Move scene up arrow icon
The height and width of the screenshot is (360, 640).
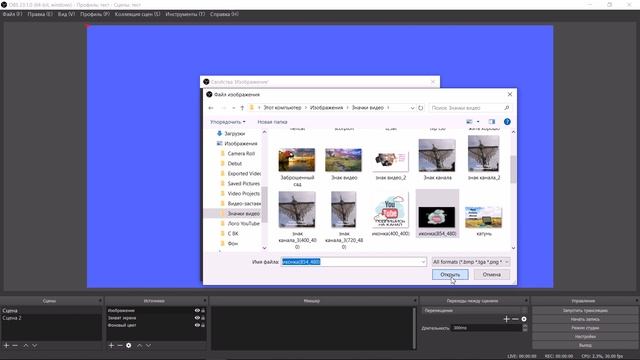26,345
